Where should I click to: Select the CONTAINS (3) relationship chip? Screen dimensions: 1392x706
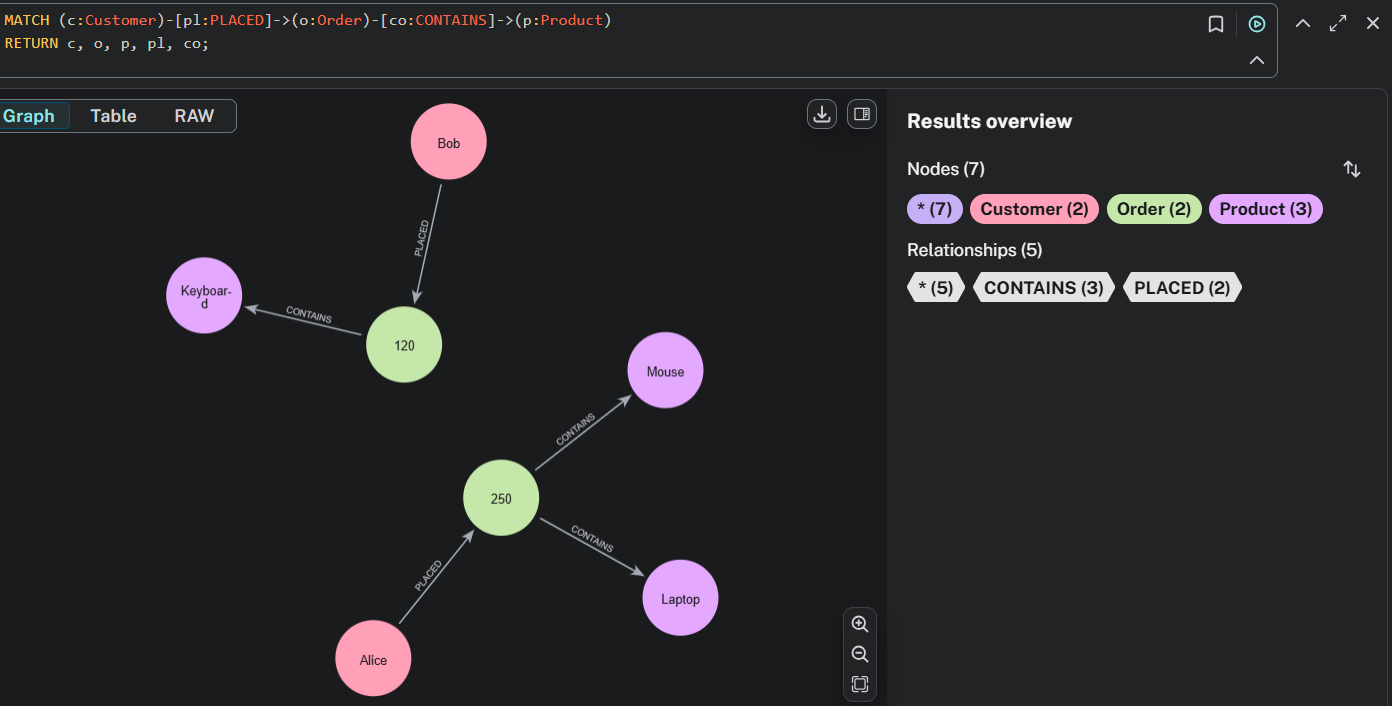[1043, 288]
